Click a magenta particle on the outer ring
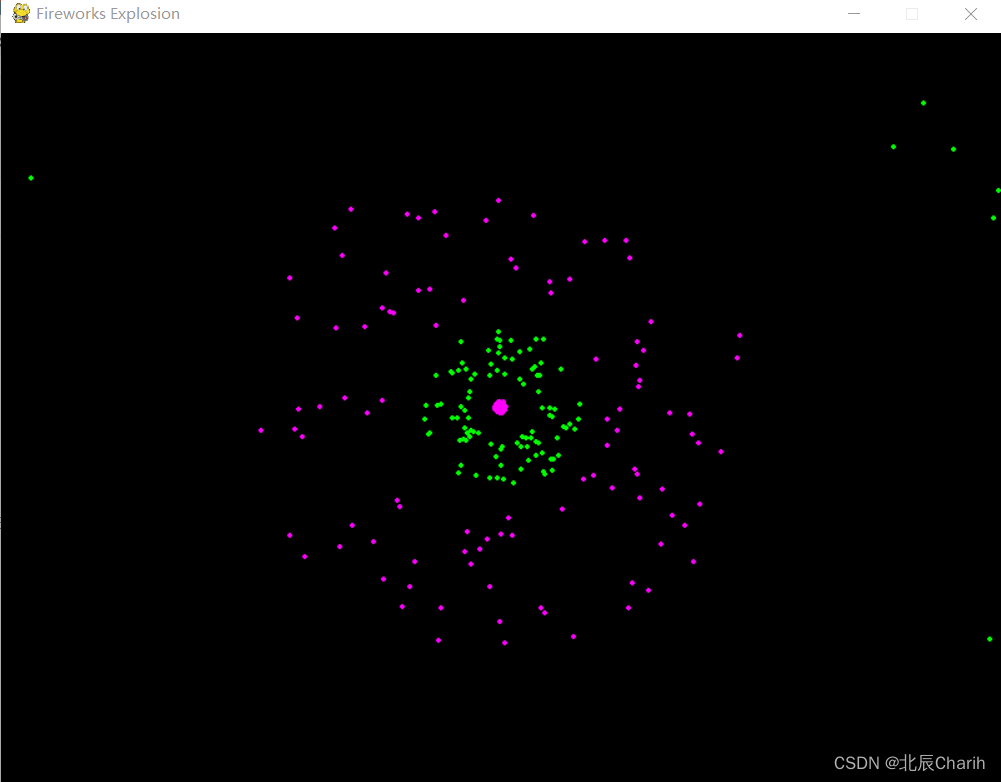This screenshot has width=1001, height=782. (x=349, y=209)
